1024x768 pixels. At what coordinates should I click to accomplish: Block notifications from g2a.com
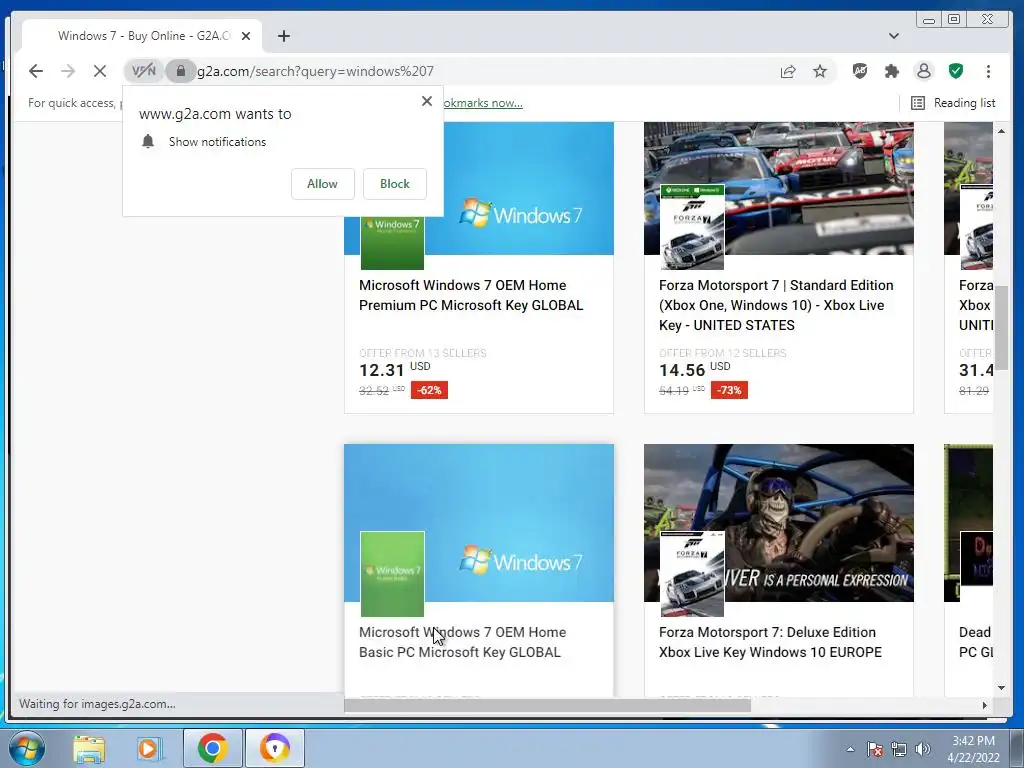395,184
